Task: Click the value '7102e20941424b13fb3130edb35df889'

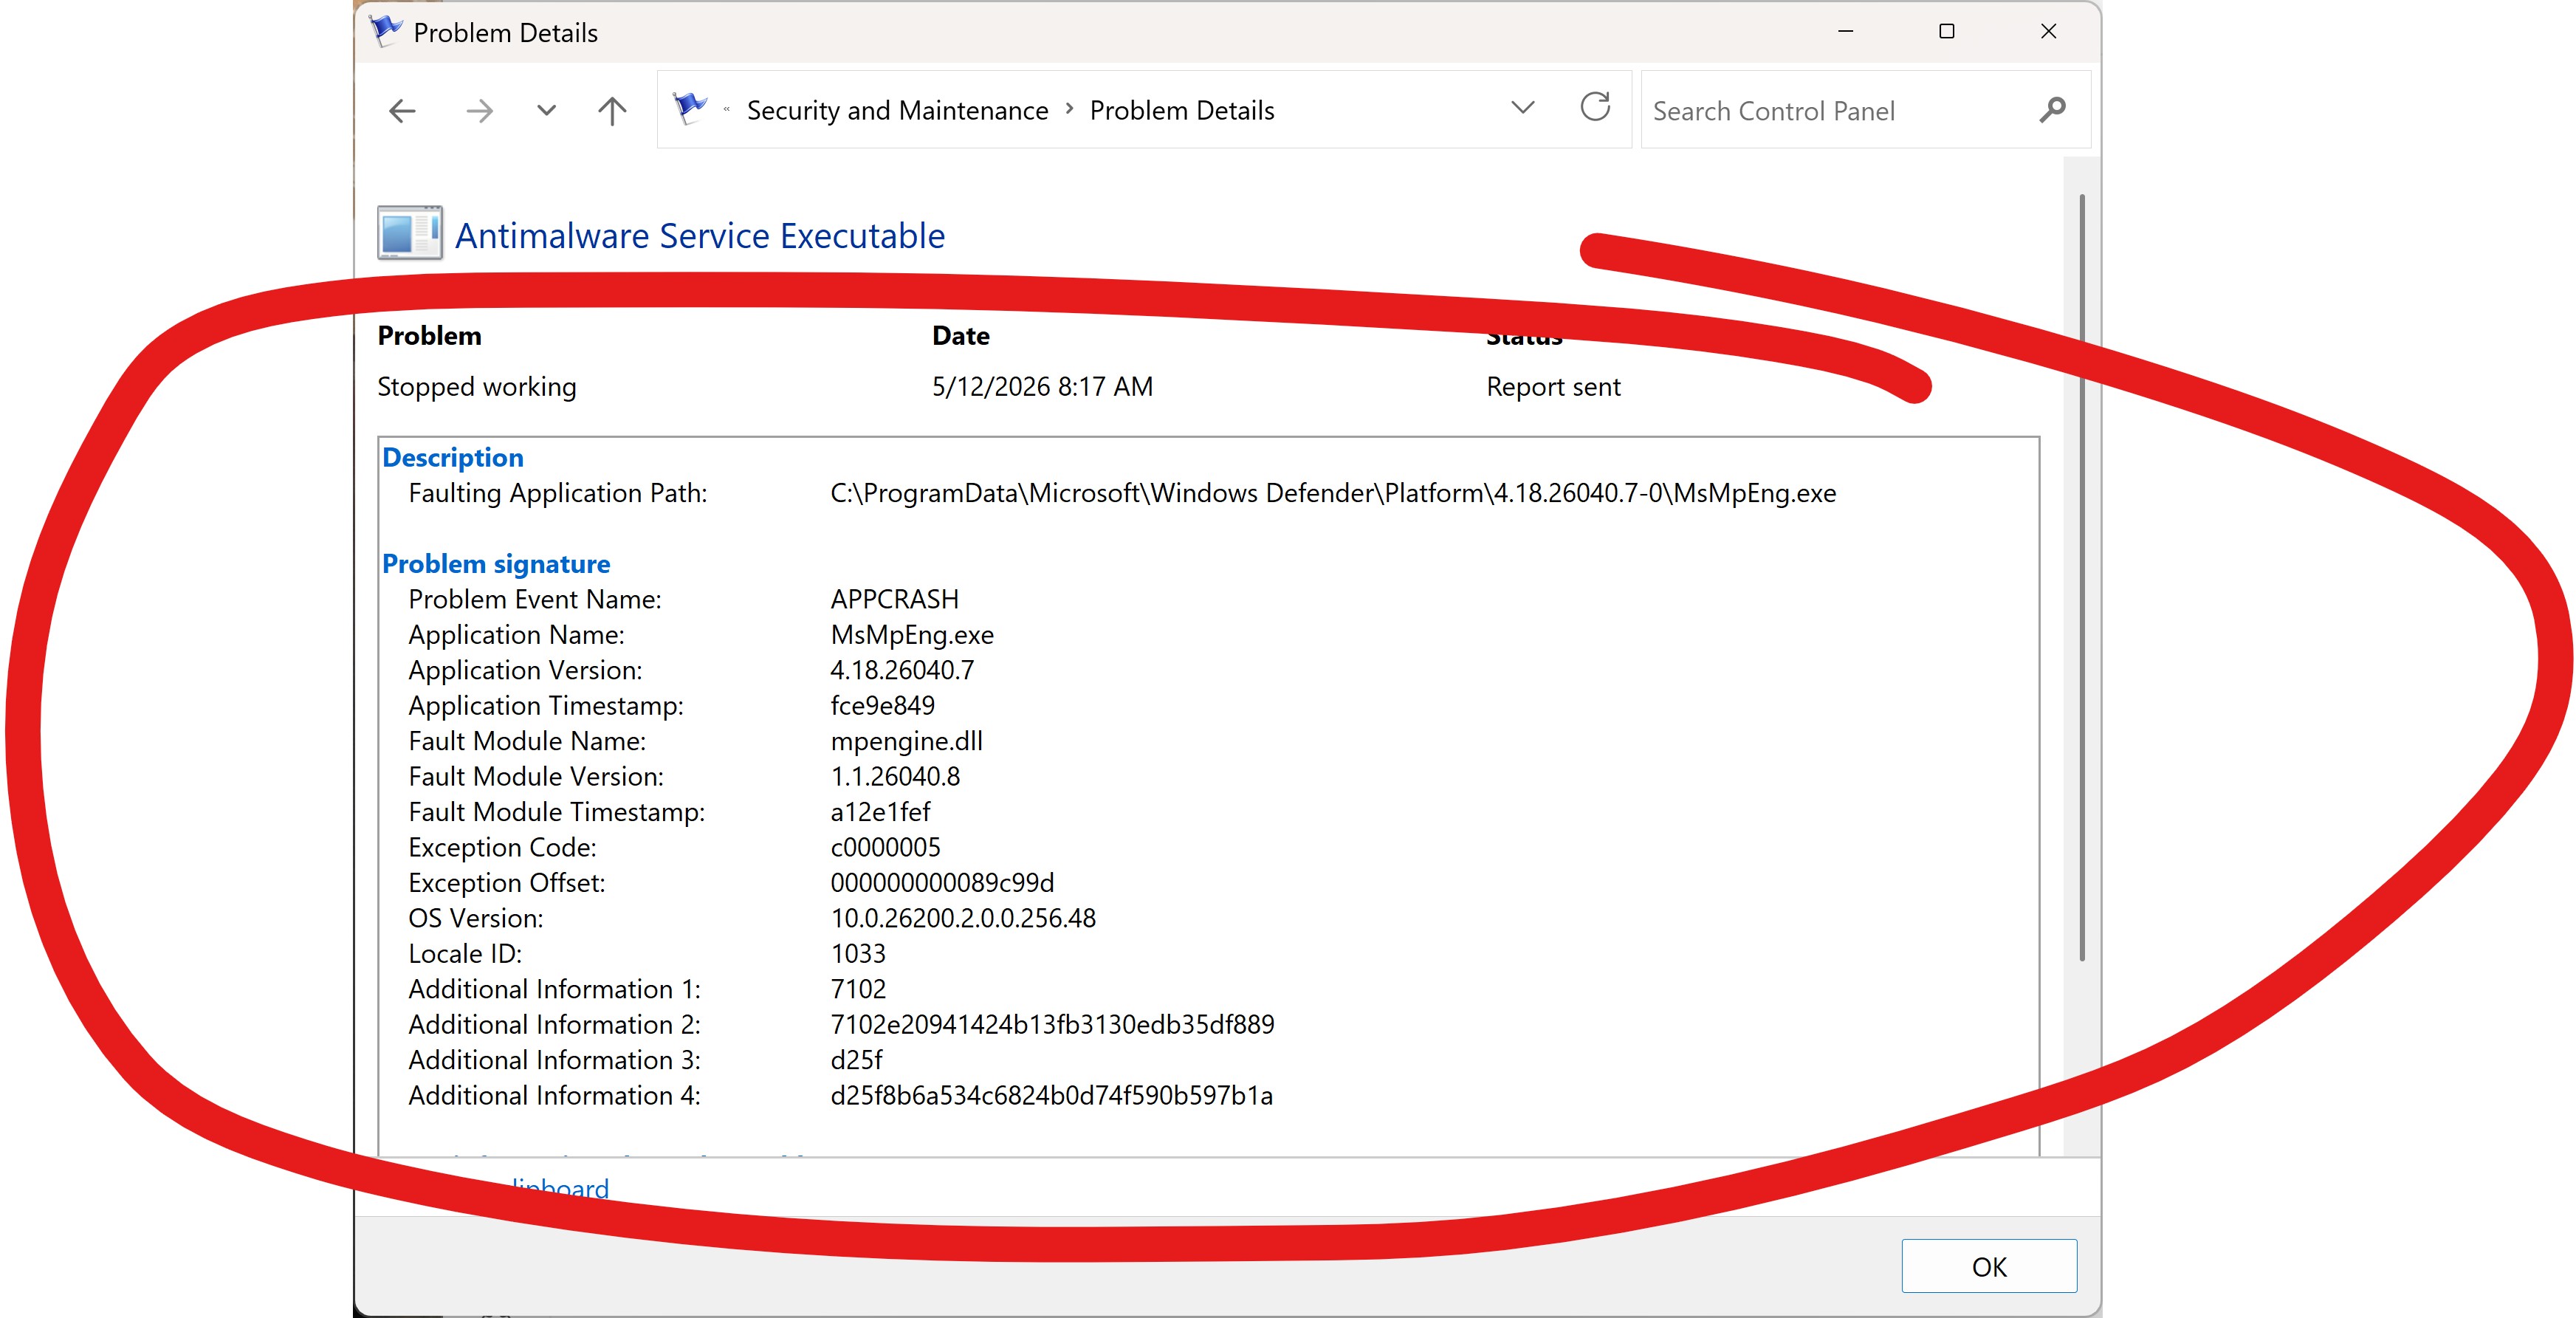Action: pos(1052,1024)
